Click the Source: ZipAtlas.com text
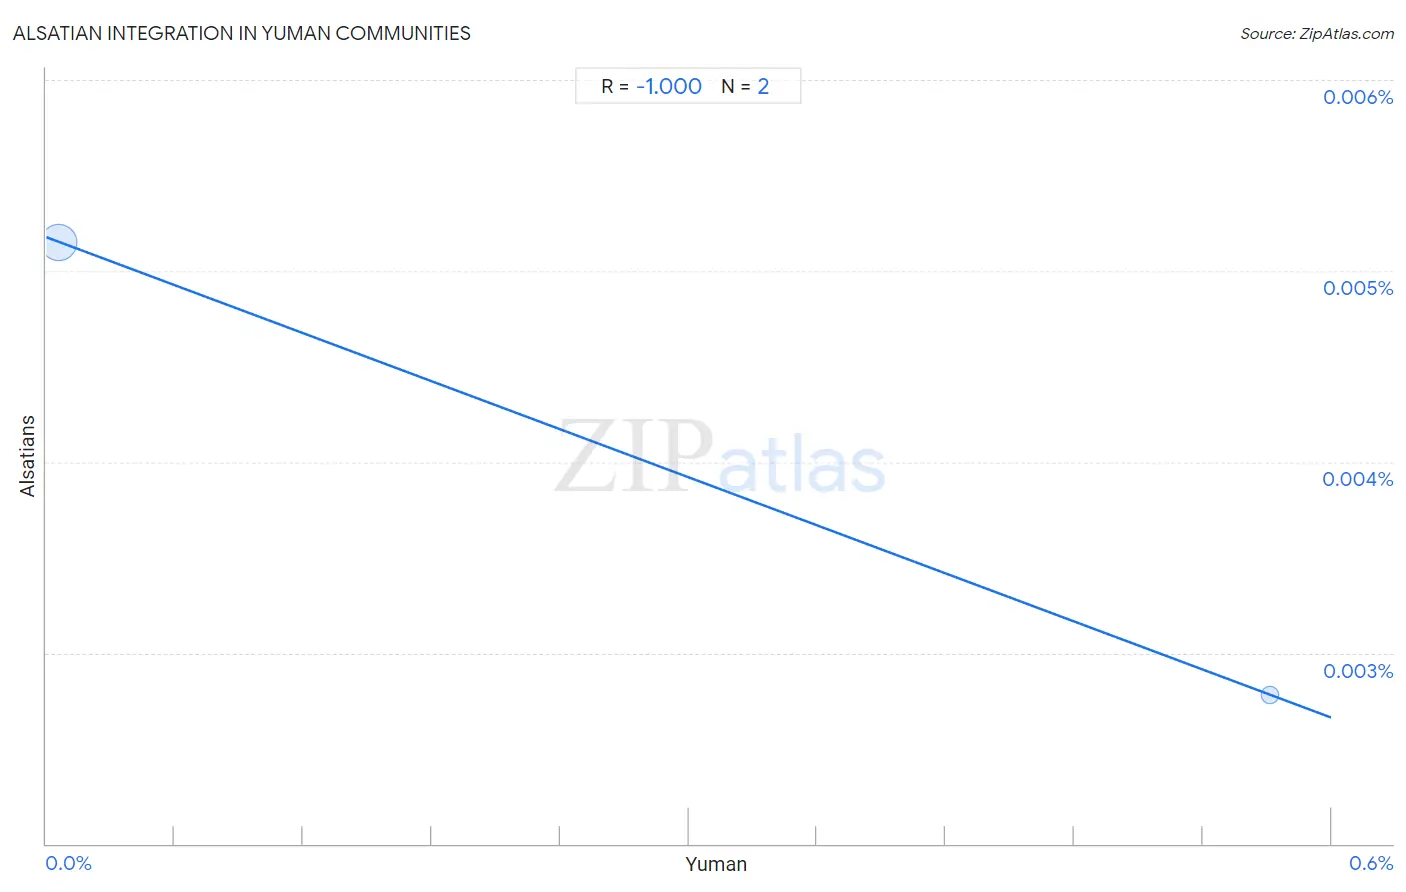 point(1317,34)
